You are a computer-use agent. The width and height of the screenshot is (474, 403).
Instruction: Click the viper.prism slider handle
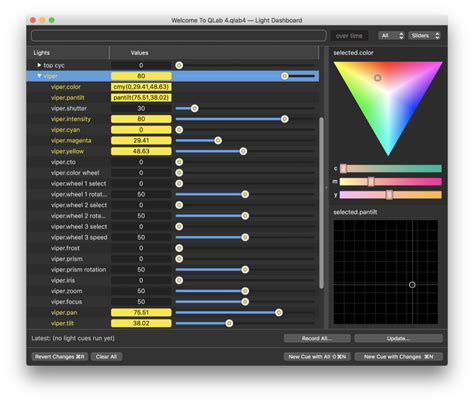[x=179, y=259]
